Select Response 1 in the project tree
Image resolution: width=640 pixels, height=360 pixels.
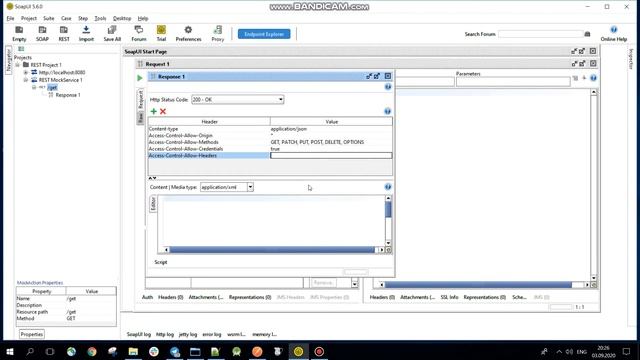pos(68,95)
